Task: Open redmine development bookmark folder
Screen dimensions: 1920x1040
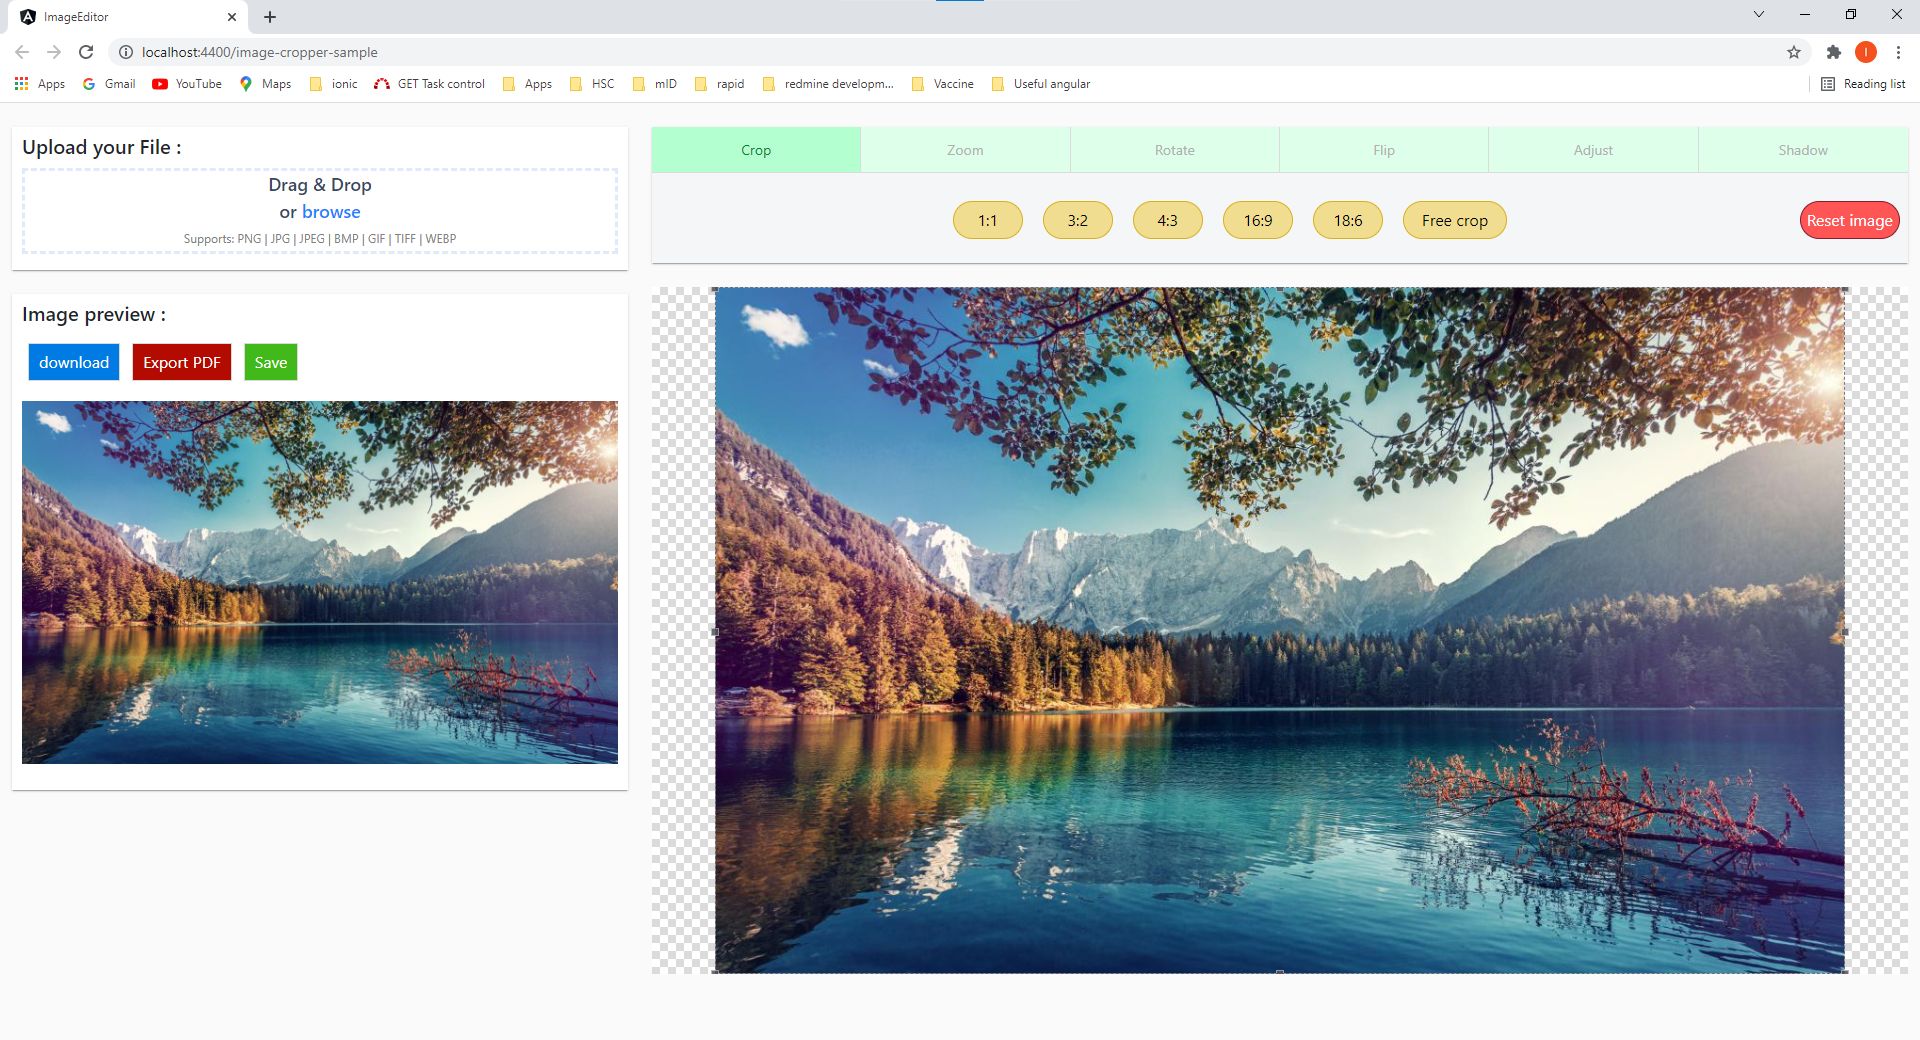Action: [828, 84]
